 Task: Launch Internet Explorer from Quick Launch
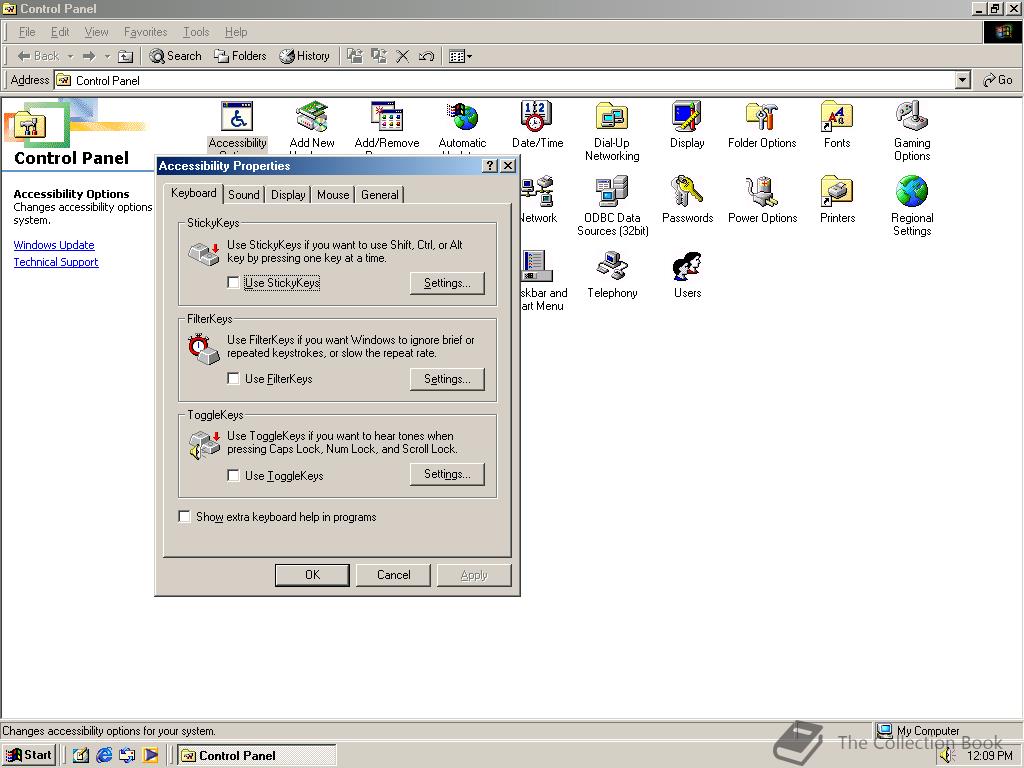(x=104, y=755)
